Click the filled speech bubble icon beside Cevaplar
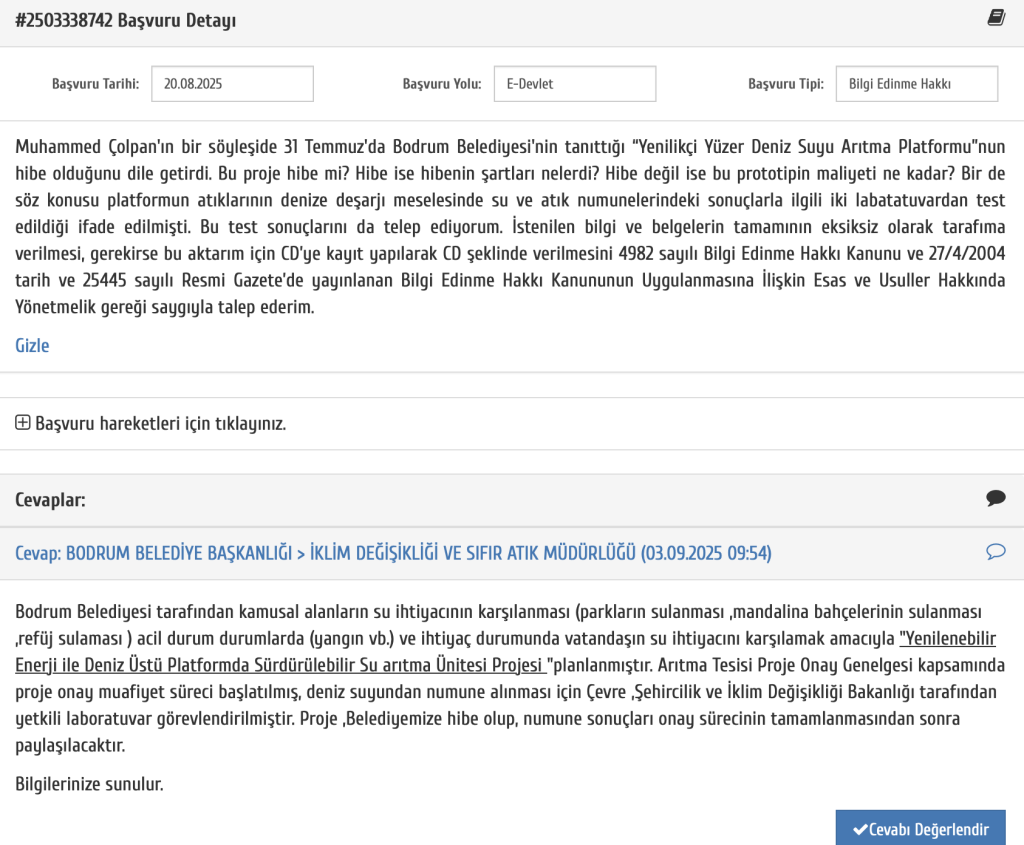The width and height of the screenshot is (1024, 845). pos(996,498)
